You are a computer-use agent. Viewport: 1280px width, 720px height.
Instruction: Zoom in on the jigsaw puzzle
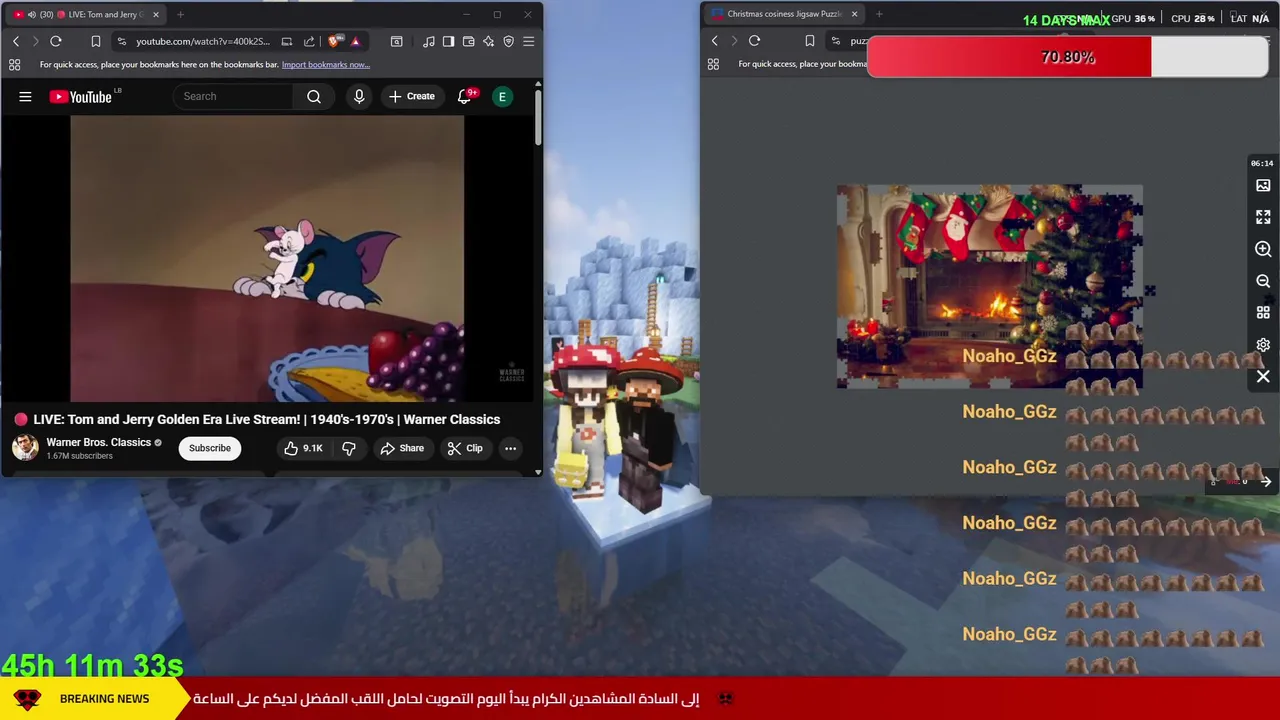[1263, 249]
